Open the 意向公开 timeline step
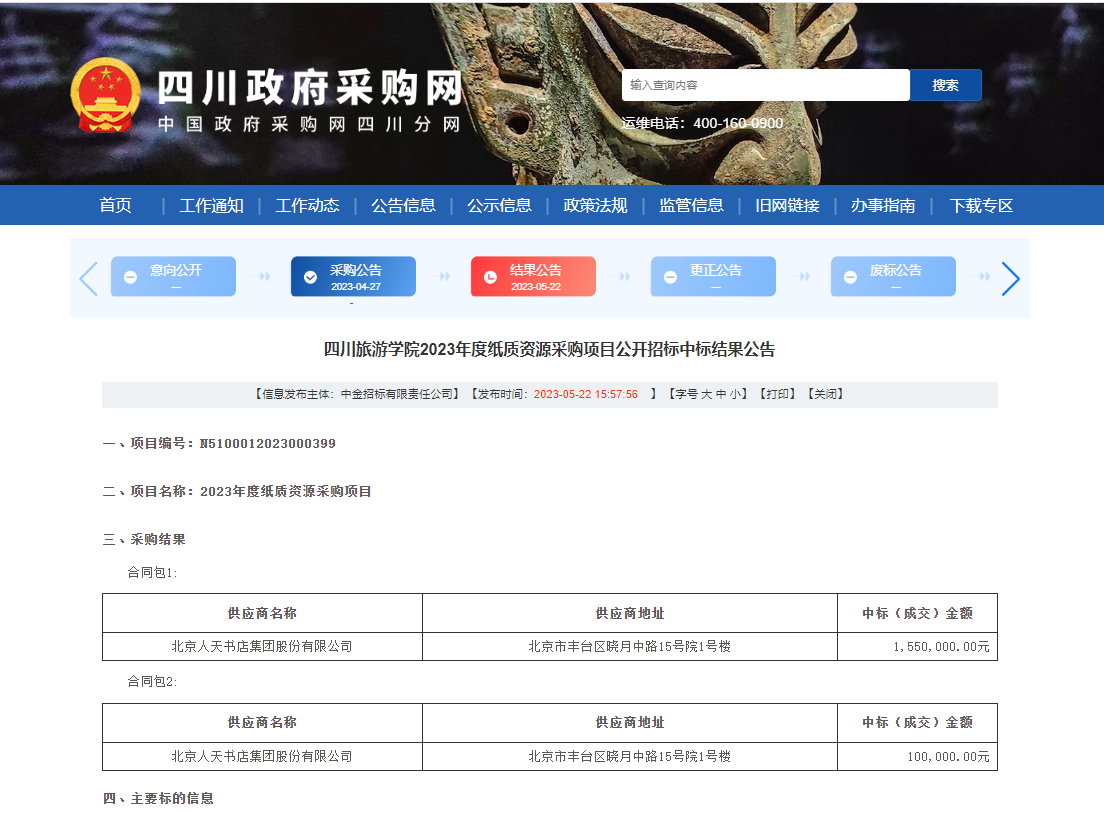This screenshot has height=818, width=1104. 173,277
